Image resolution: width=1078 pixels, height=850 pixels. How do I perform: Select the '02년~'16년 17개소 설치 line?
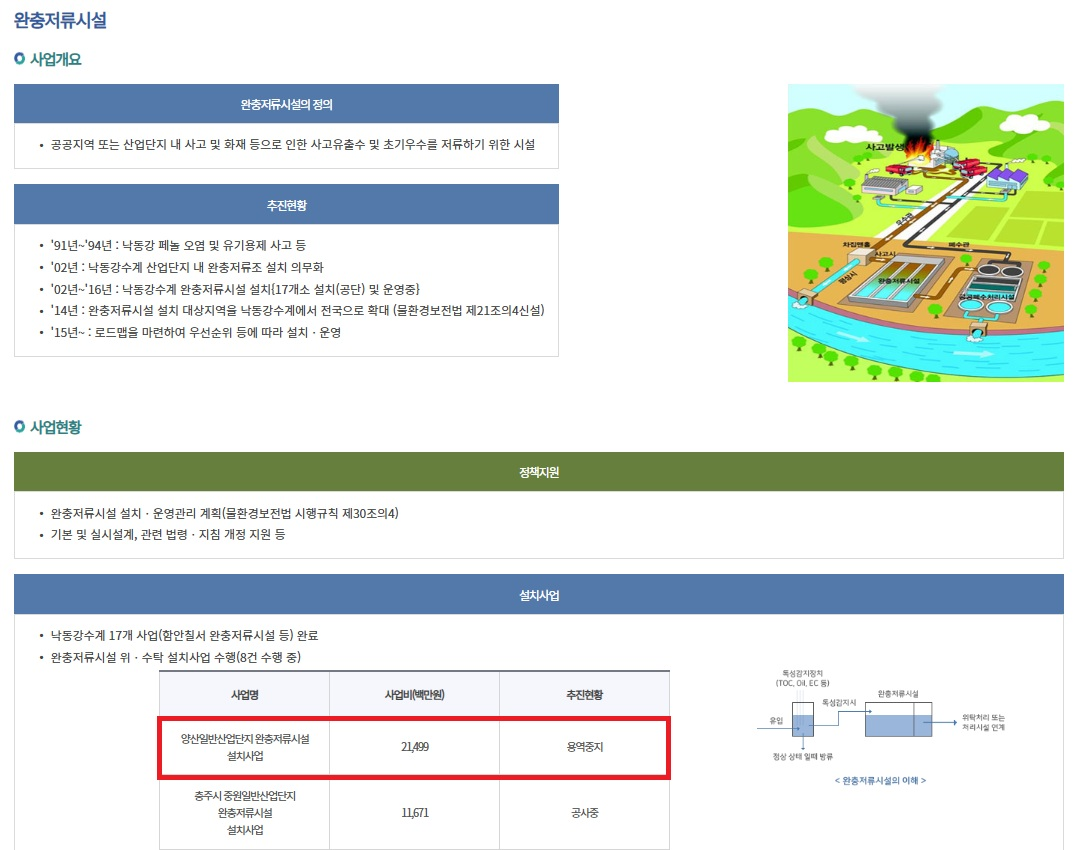[235, 289]
